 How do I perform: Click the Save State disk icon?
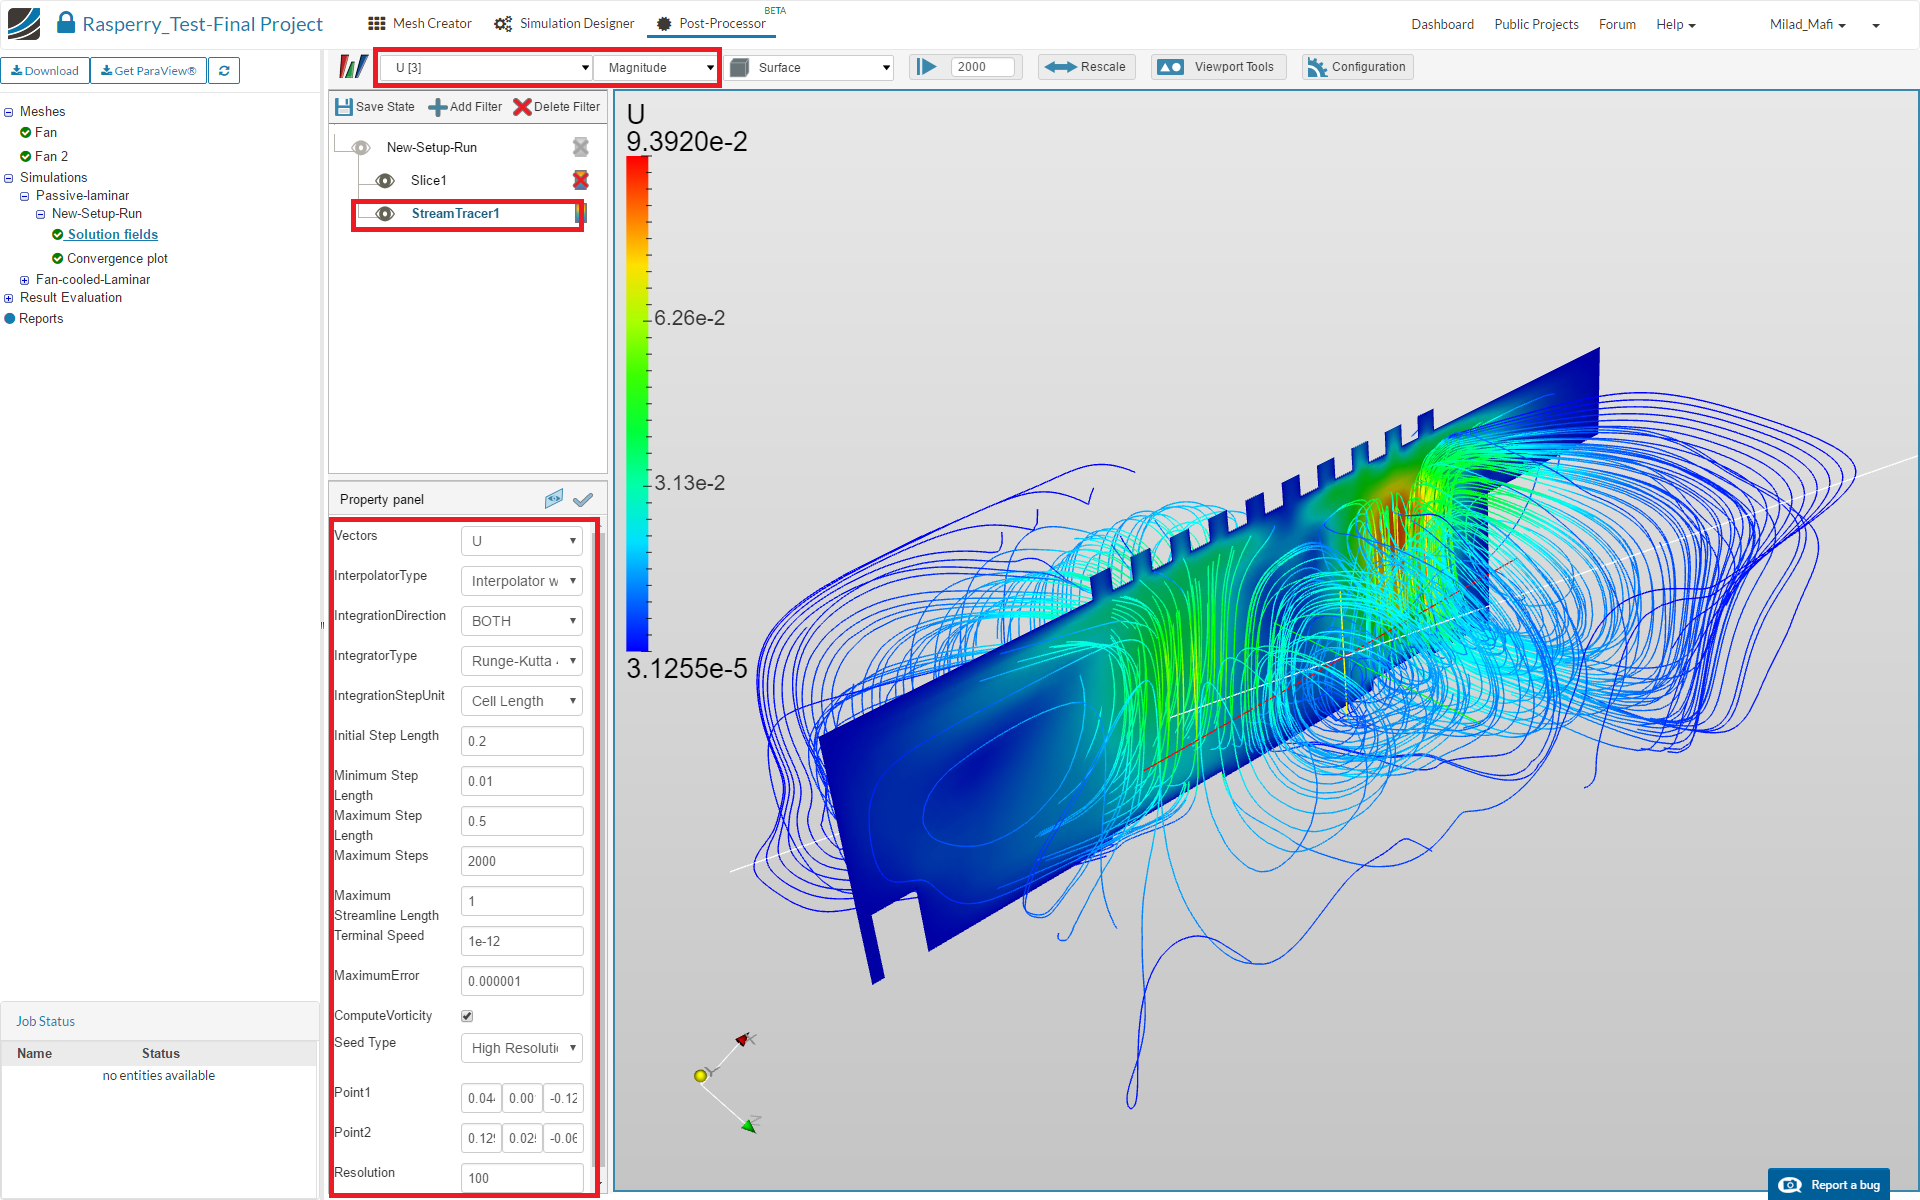pos(344,107)
